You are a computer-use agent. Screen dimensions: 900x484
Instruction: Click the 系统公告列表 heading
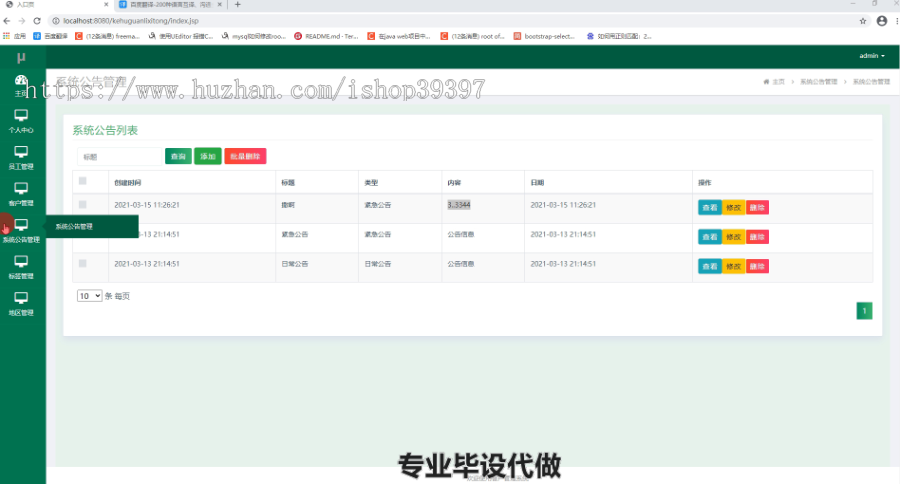click(x=105, y=130)
